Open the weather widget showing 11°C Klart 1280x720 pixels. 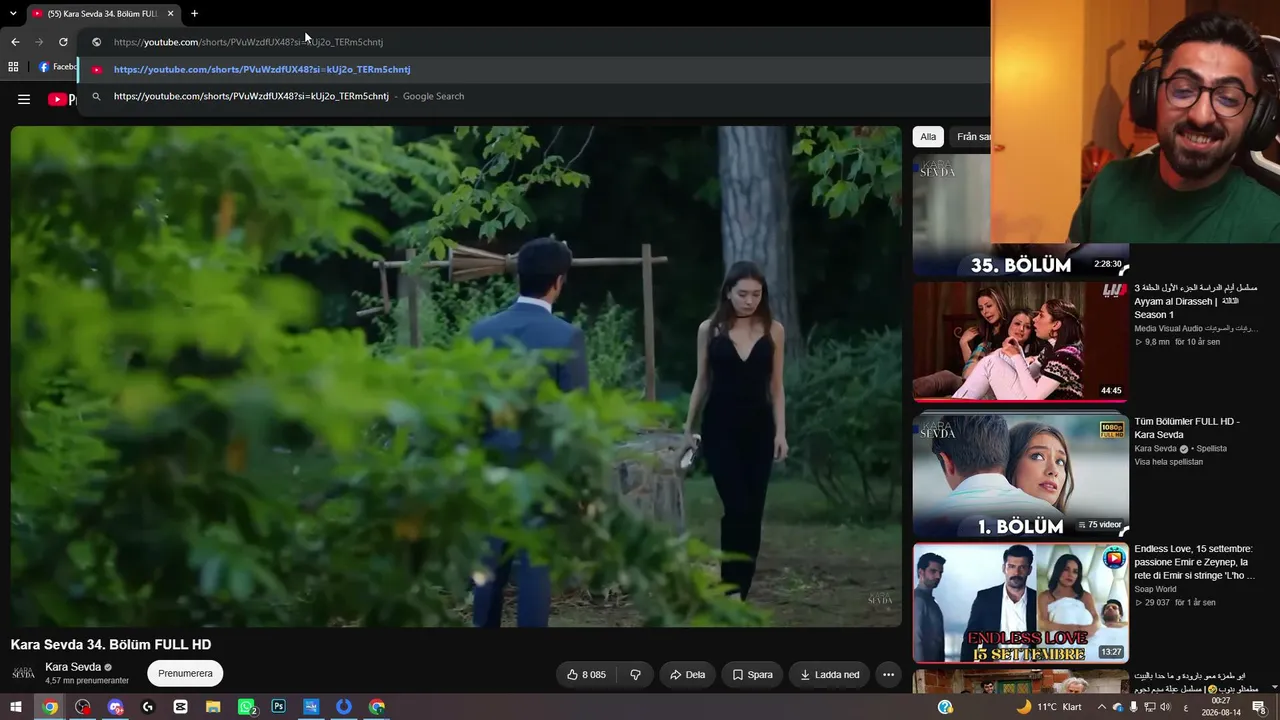(1049, 707)
